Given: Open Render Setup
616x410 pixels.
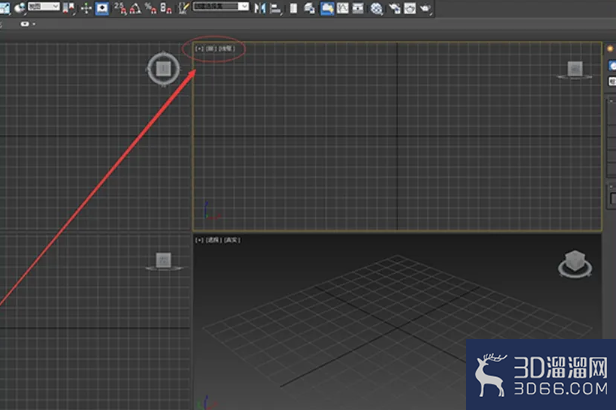Looking at the screenshot, I should 394,8.
